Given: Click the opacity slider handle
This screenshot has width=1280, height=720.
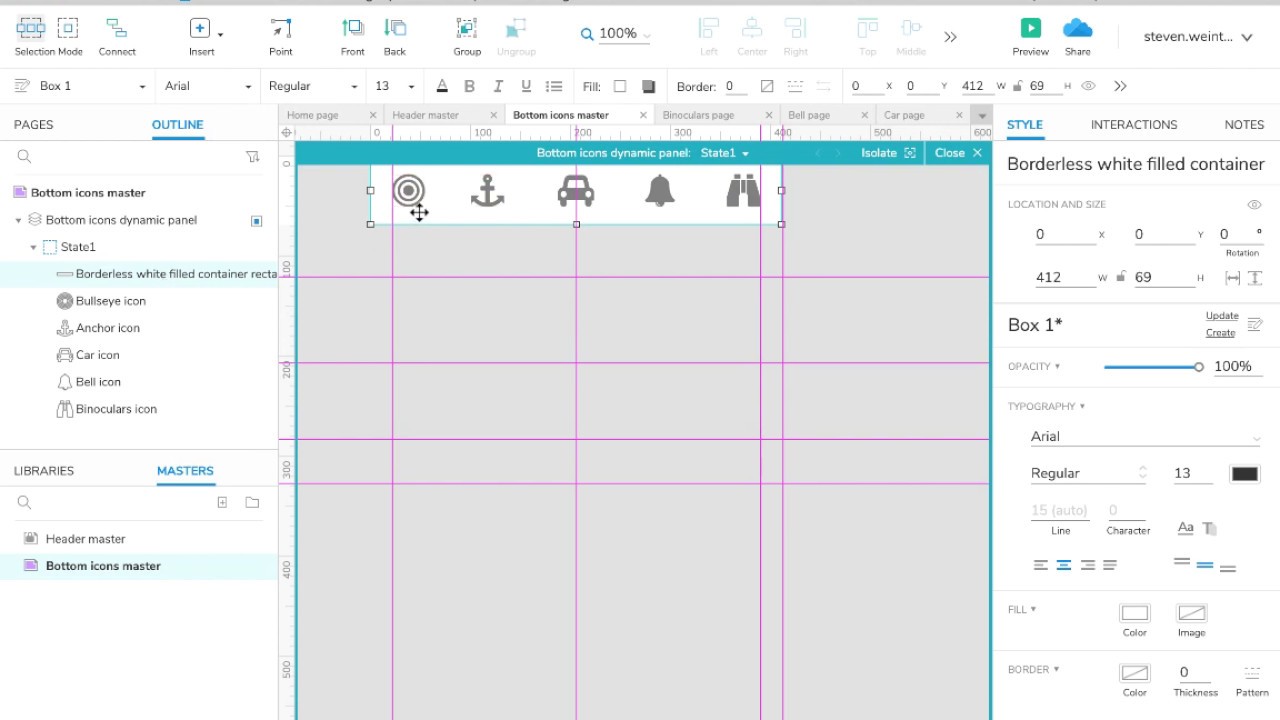Looking at the screenshot, I should (1198, 367).
